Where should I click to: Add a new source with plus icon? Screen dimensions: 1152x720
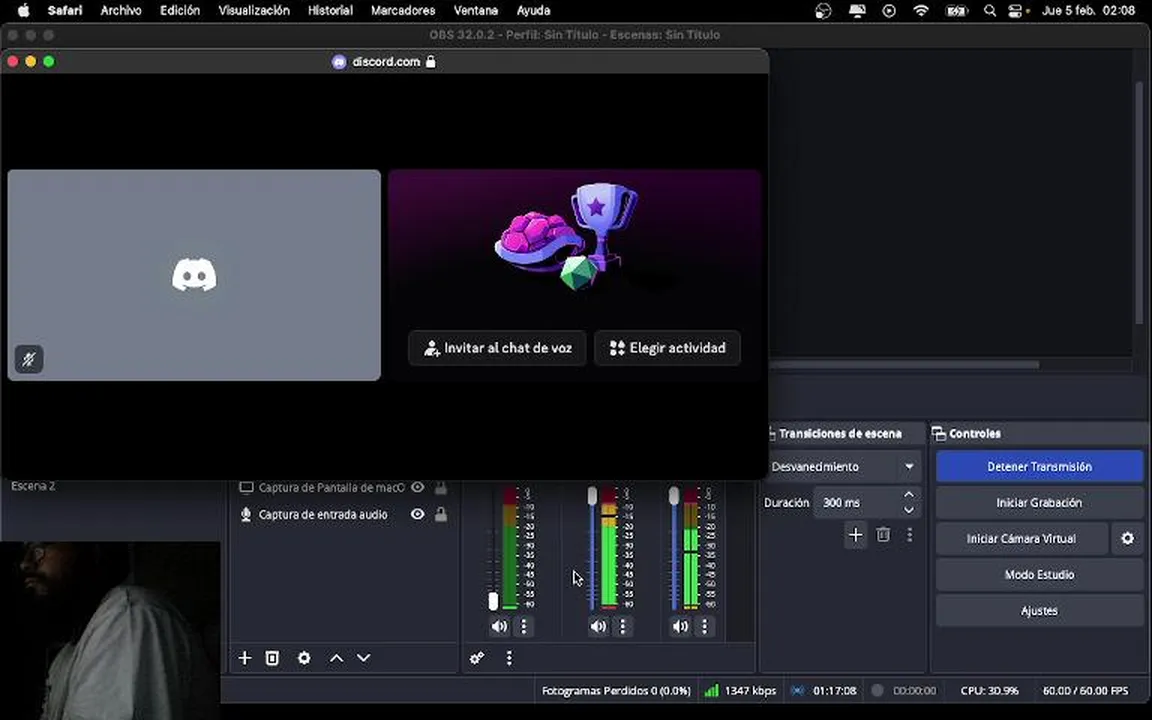(x=245, y=658)
